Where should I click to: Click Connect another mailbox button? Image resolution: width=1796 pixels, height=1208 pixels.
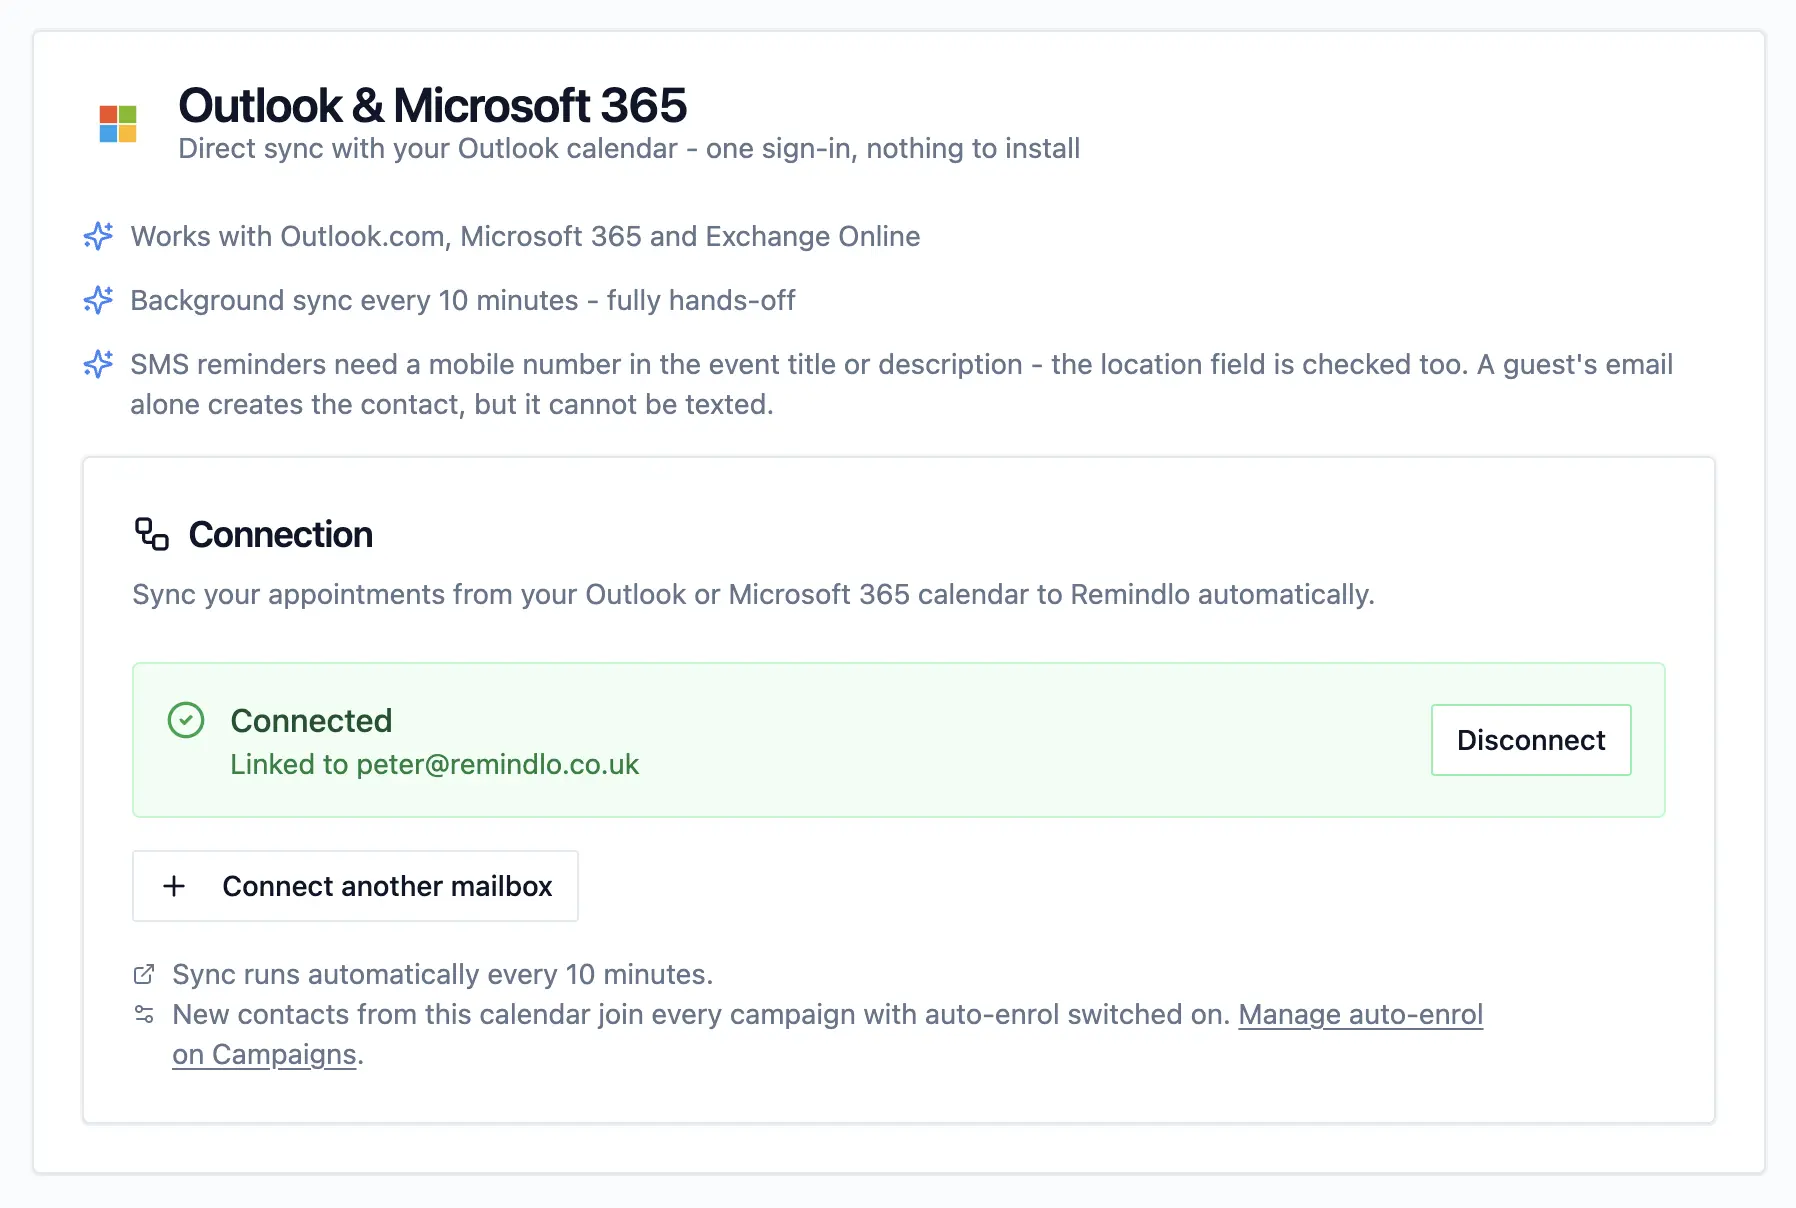(x=355, y=886)
